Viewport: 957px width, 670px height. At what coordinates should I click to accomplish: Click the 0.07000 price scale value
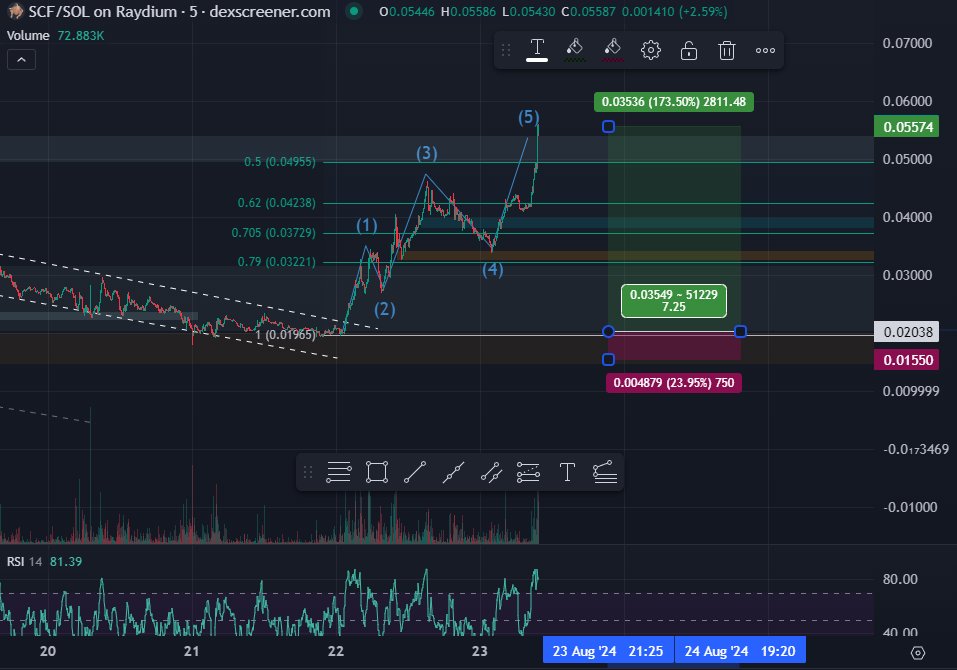[907, 43]
